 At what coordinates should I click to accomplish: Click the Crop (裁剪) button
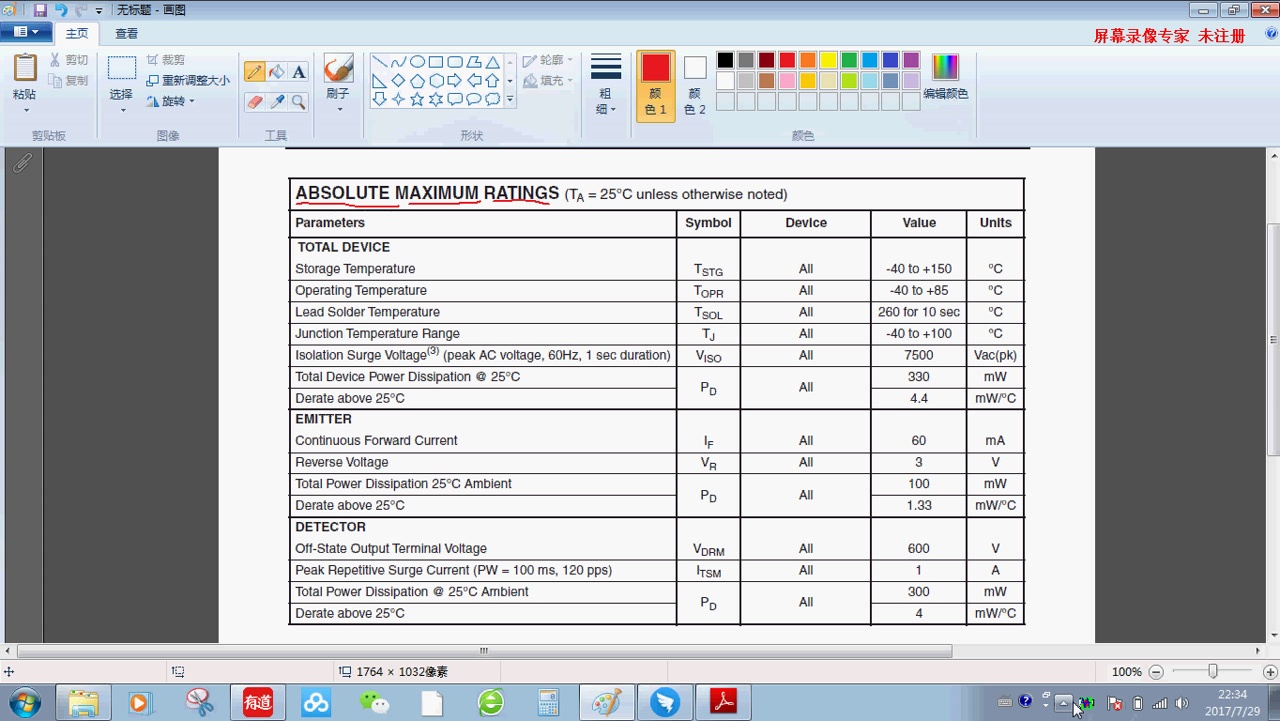[166, 60]
